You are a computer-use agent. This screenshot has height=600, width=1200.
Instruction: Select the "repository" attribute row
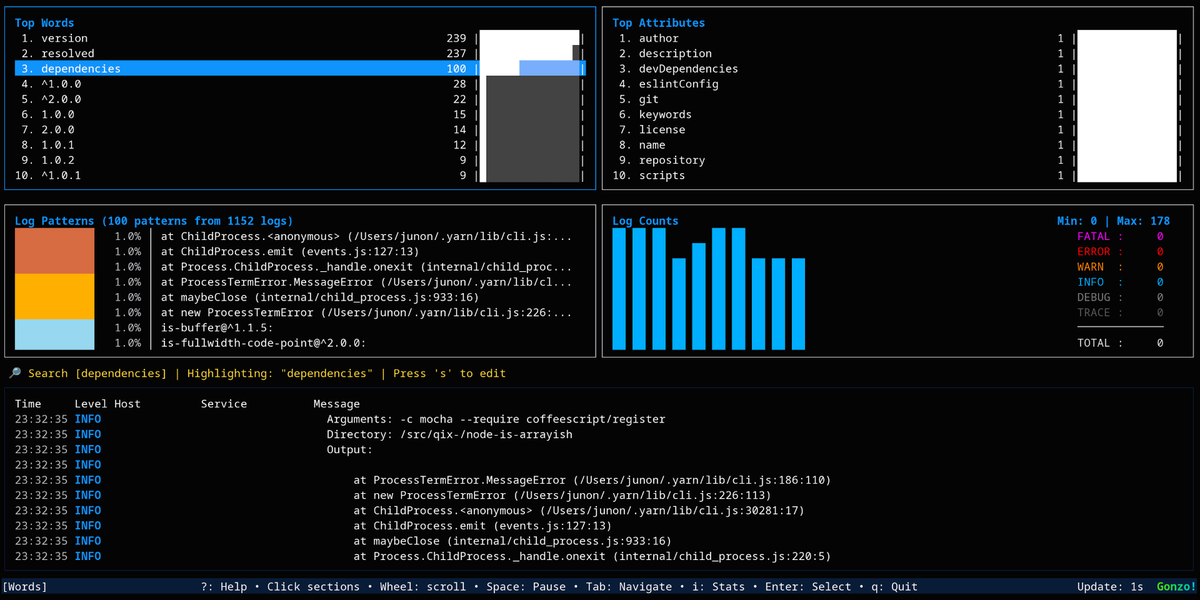(x=897, y=160)
